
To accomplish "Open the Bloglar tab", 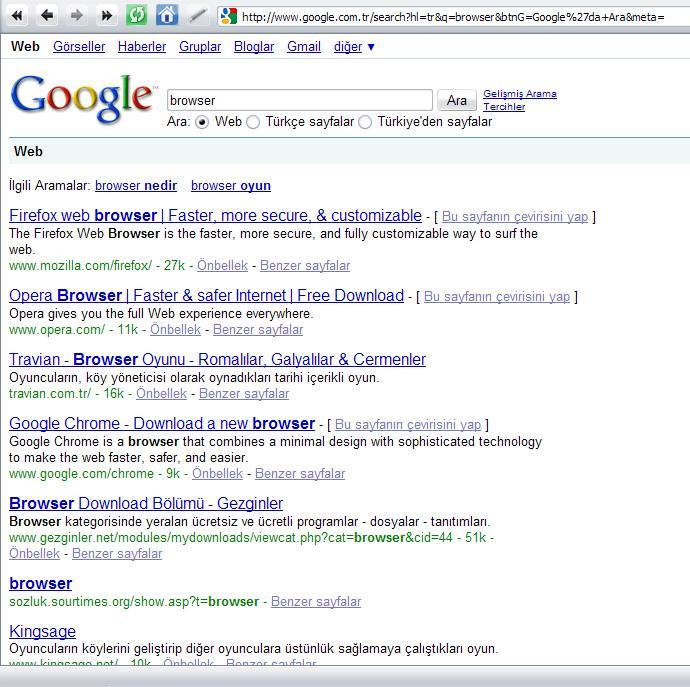I will point(254,47).
